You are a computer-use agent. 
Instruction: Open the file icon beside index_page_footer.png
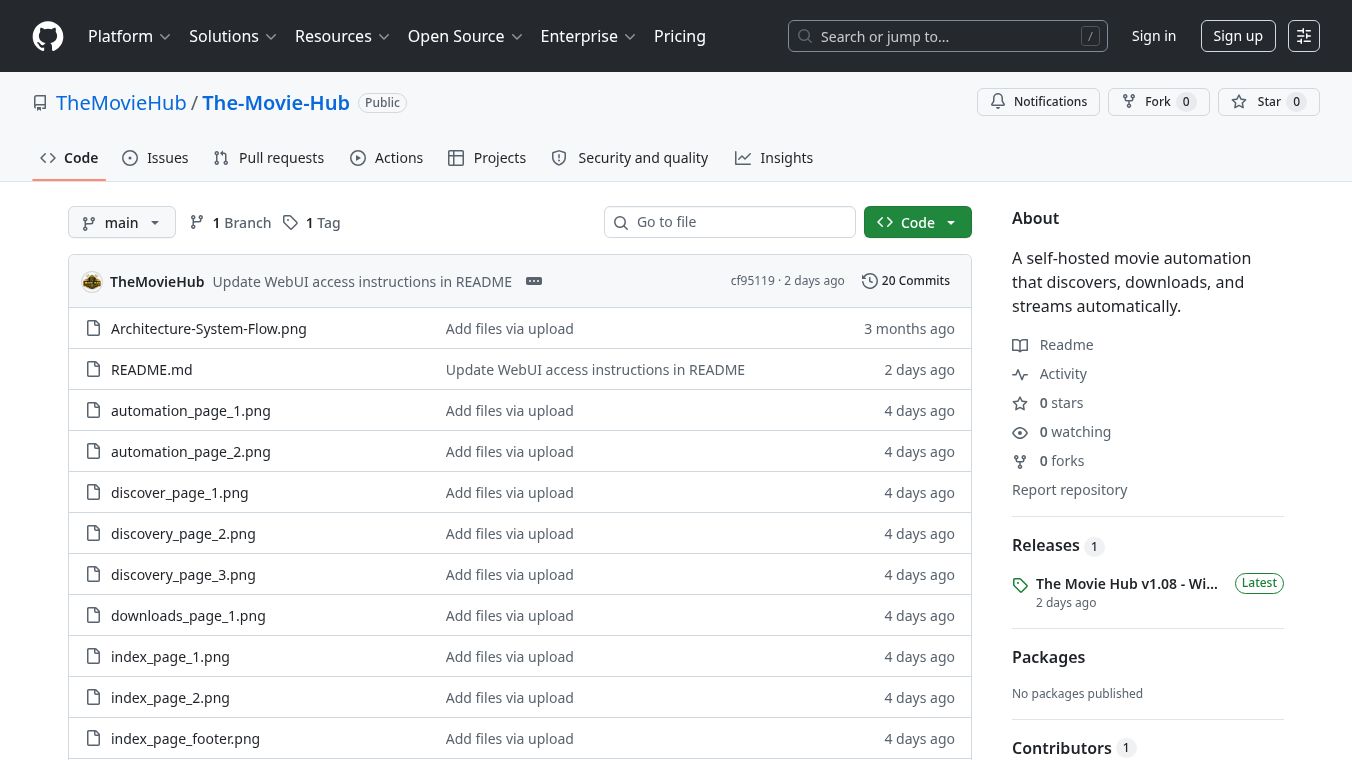(94, 739)
